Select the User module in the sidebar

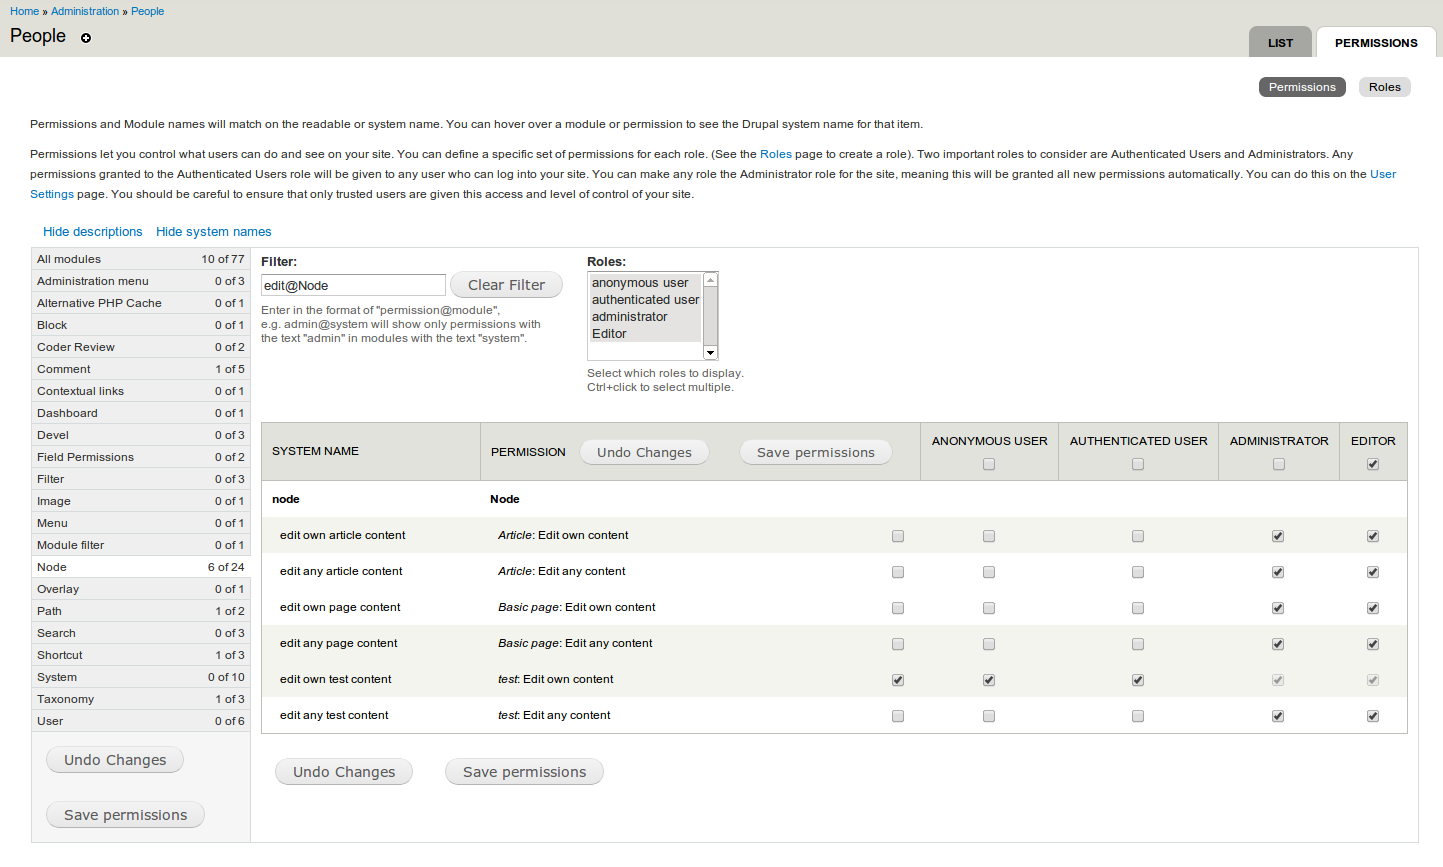click(141, 721)
